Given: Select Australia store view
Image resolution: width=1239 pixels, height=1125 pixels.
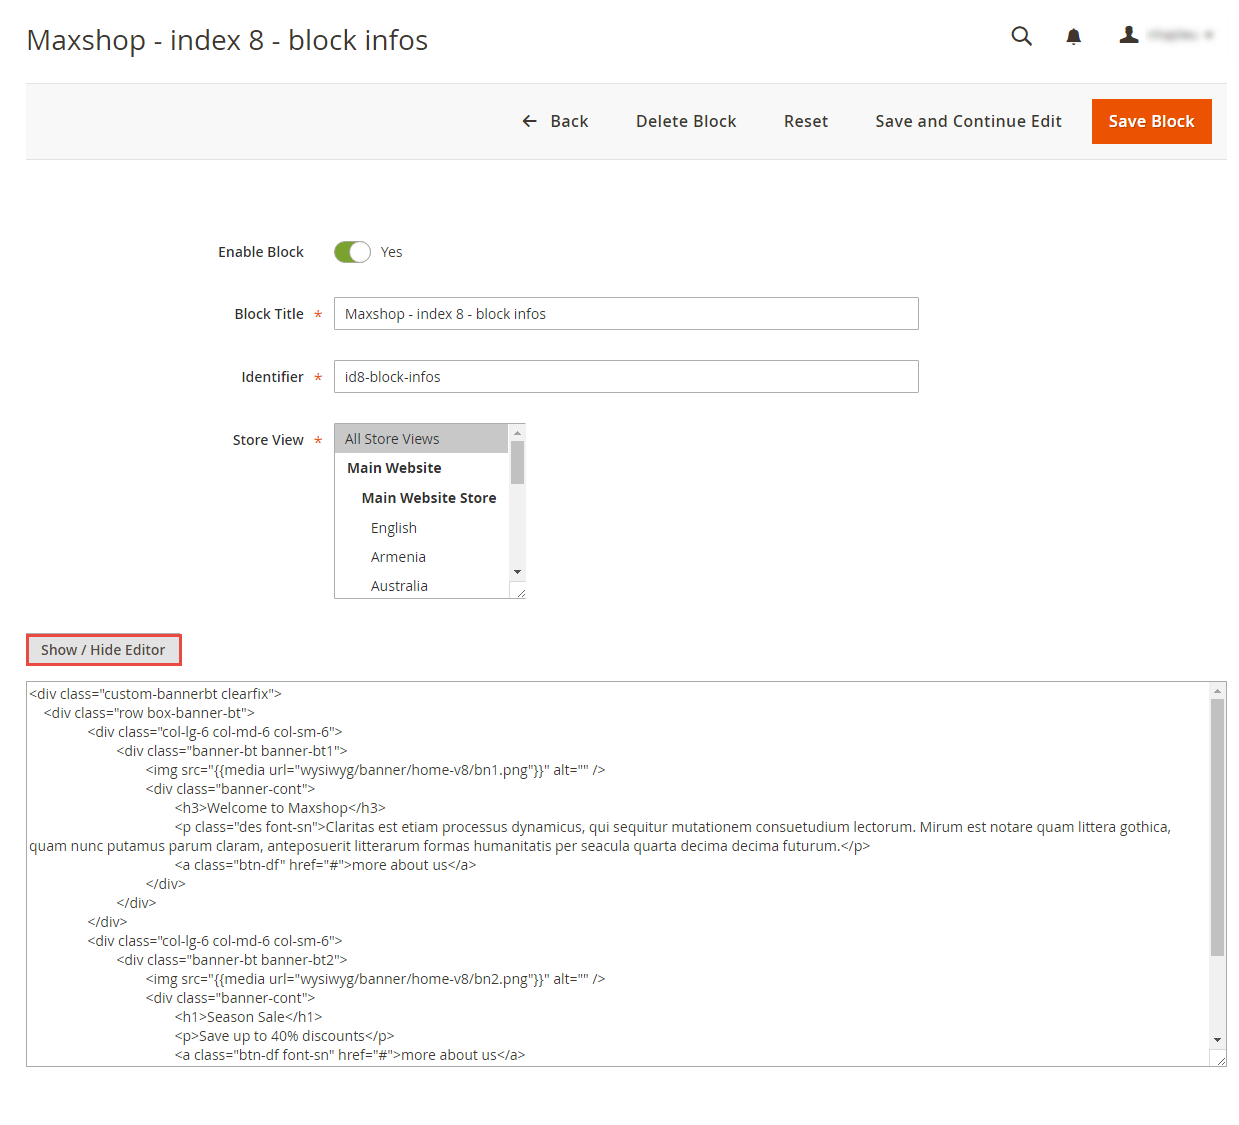Looking at the screenshot, I should [421, 586].
